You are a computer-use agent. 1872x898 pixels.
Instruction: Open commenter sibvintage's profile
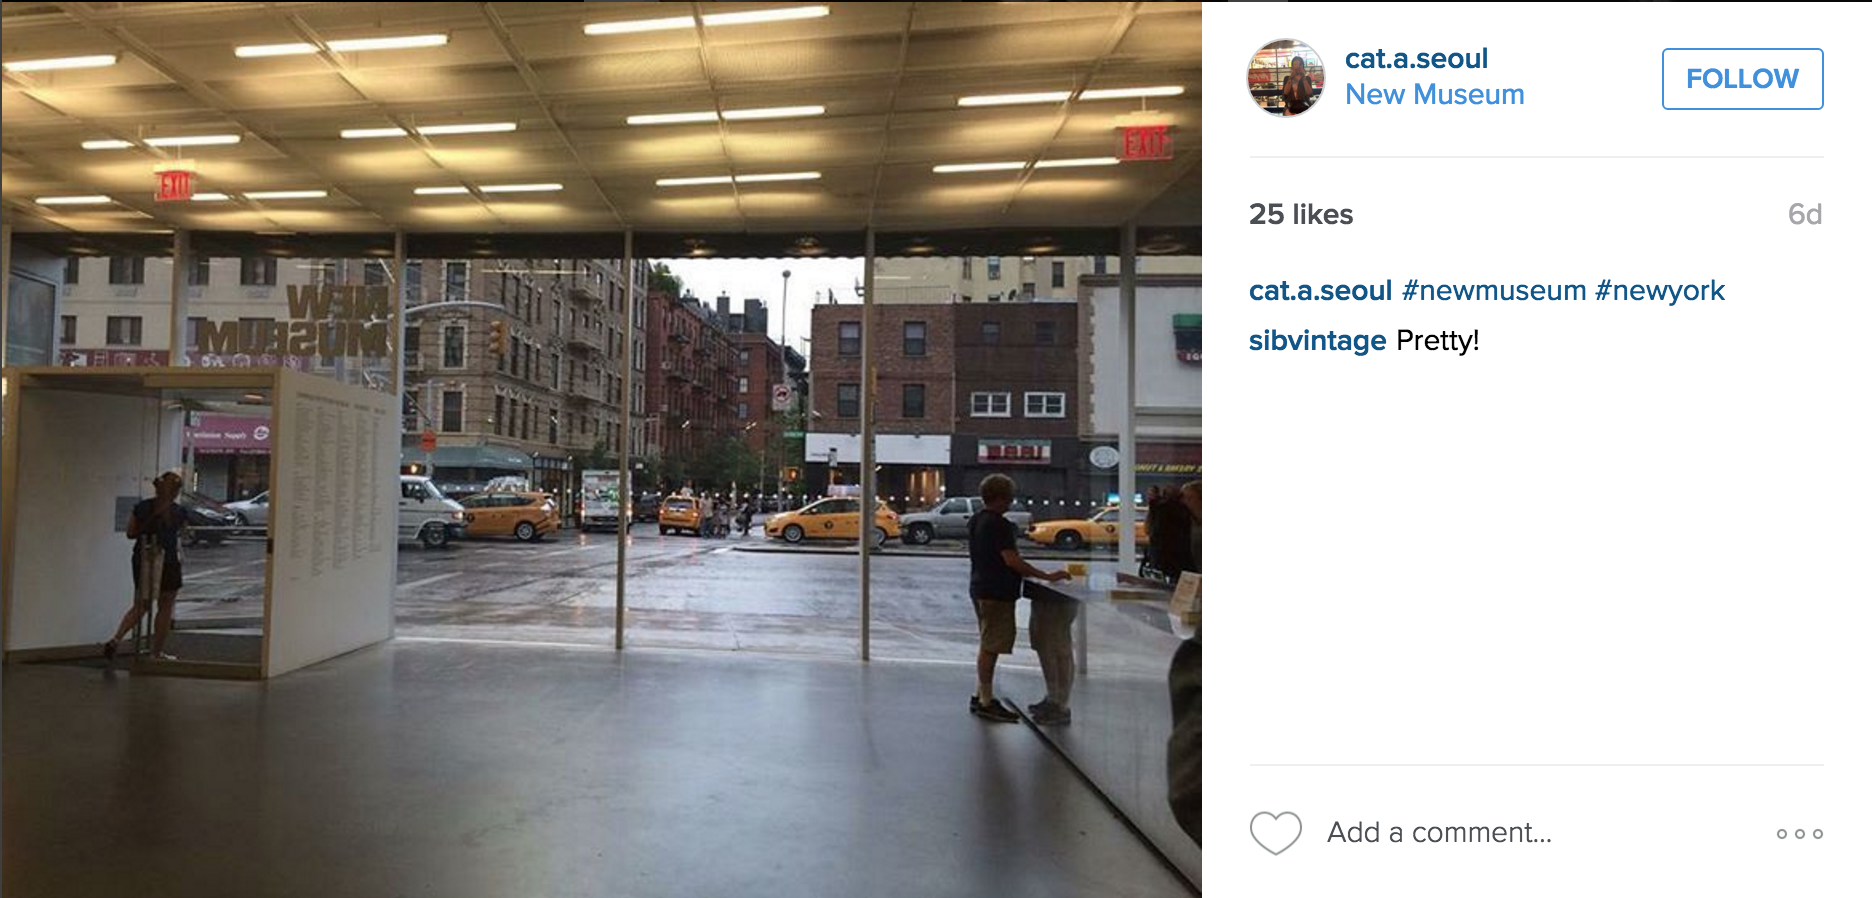click(1317, 340)
